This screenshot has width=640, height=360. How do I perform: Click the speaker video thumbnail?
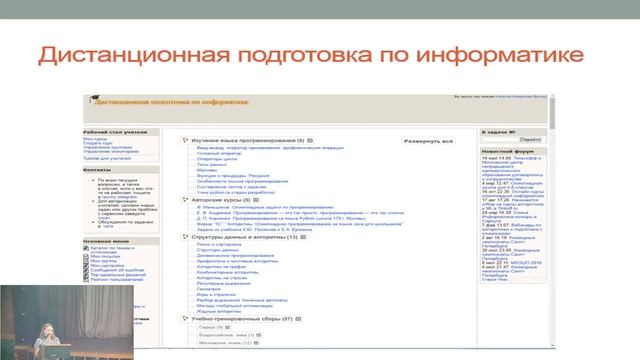click(67, 322)
